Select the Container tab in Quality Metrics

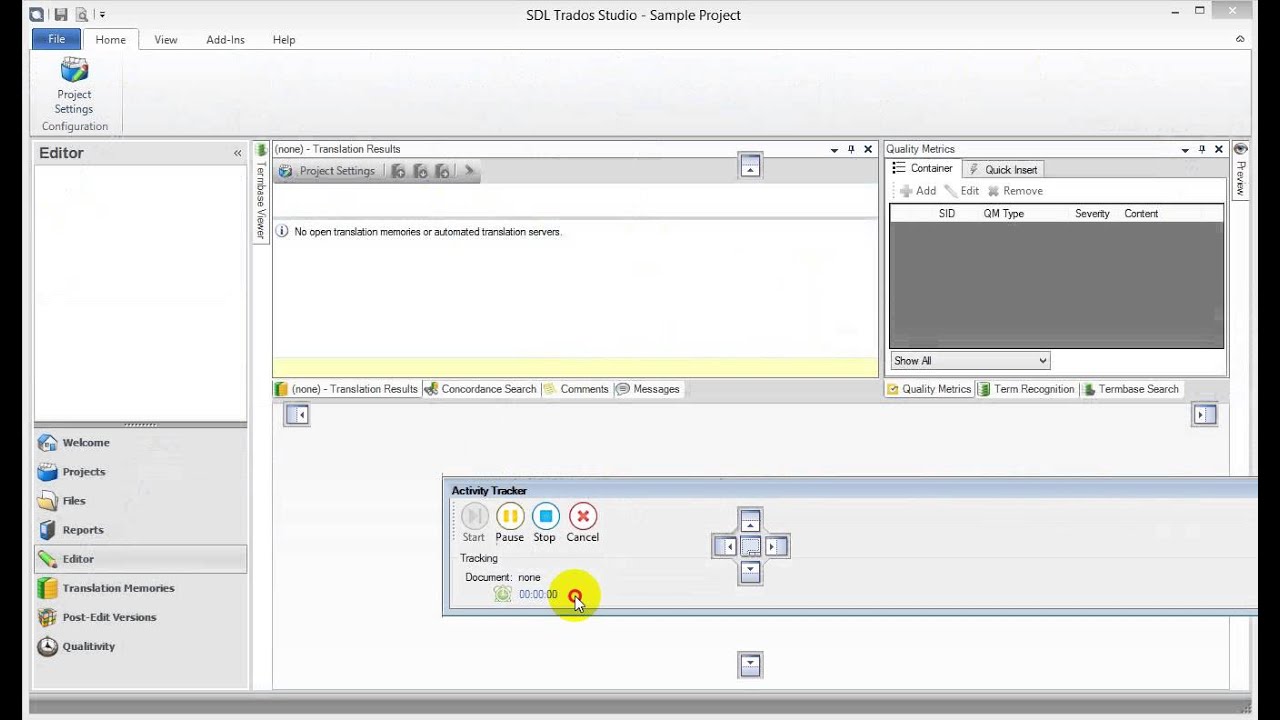[922, 169]
